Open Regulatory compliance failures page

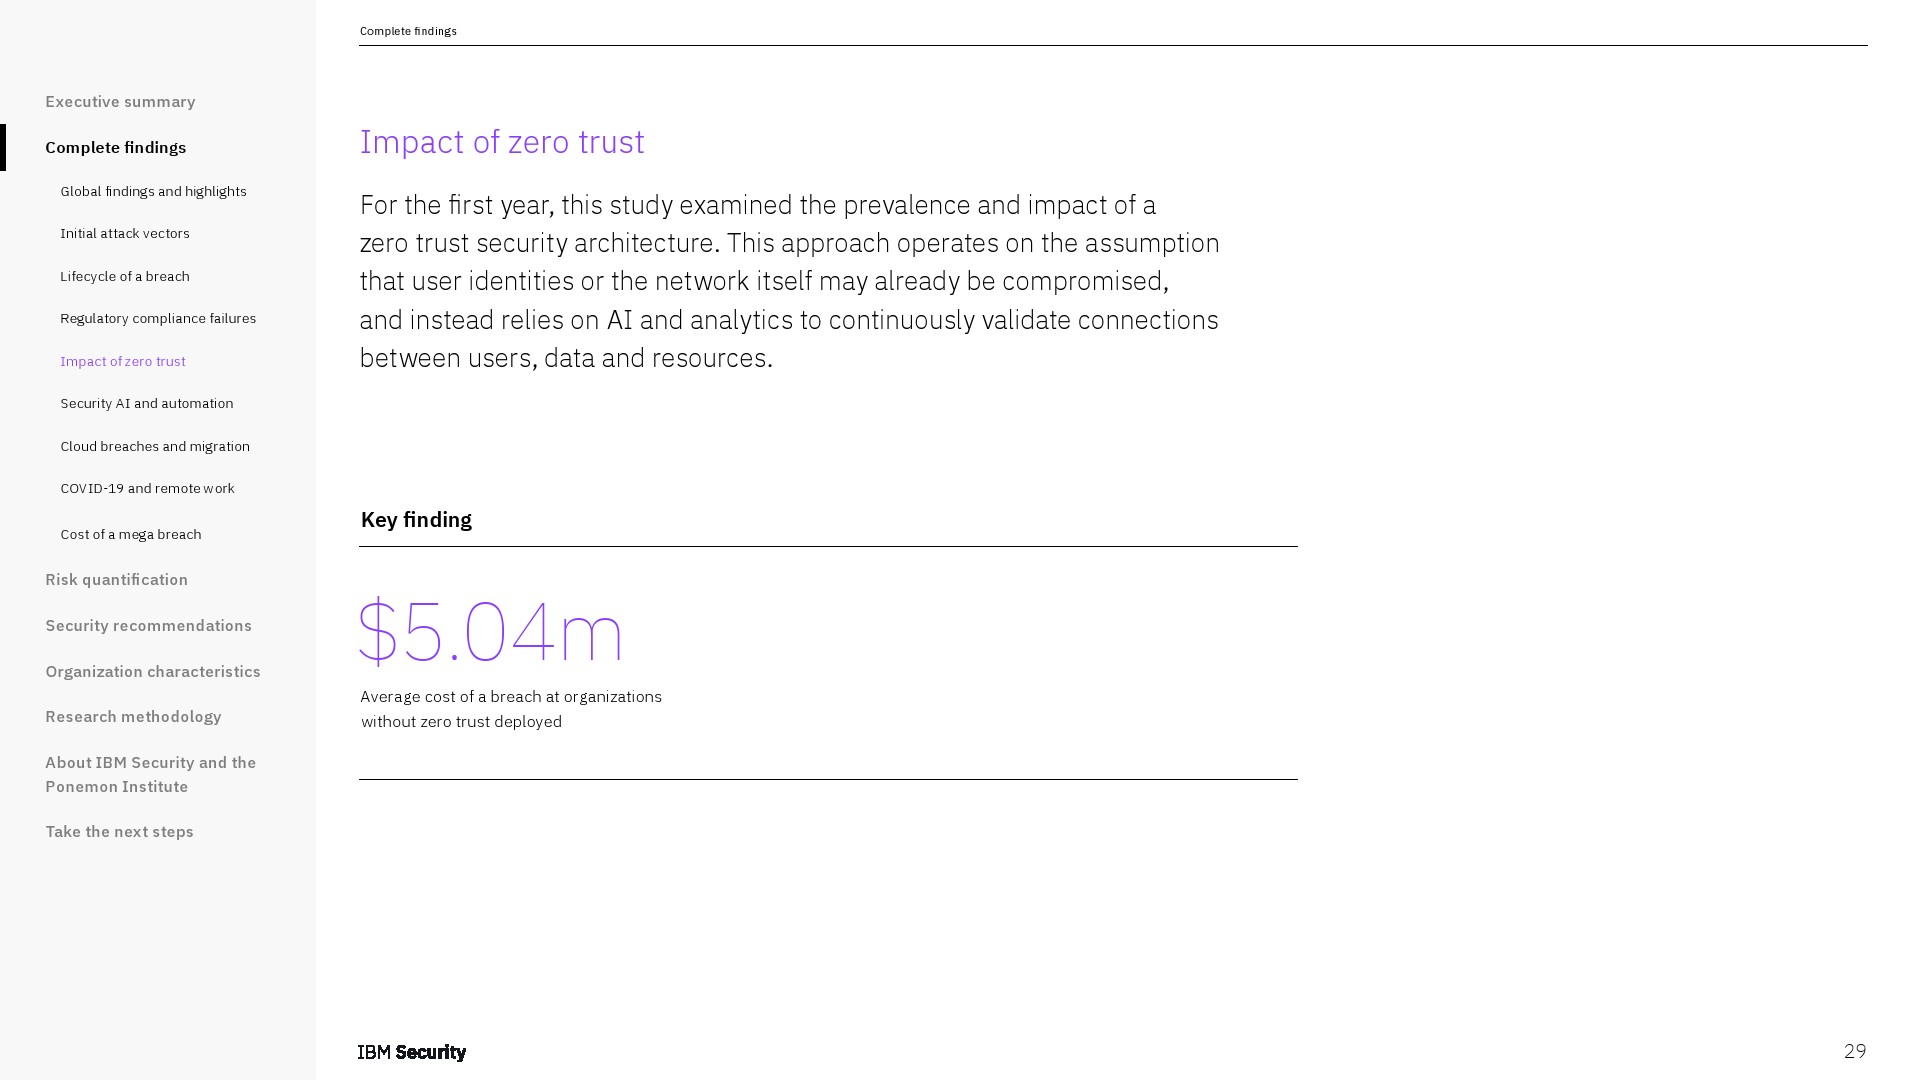click(158, 319)
